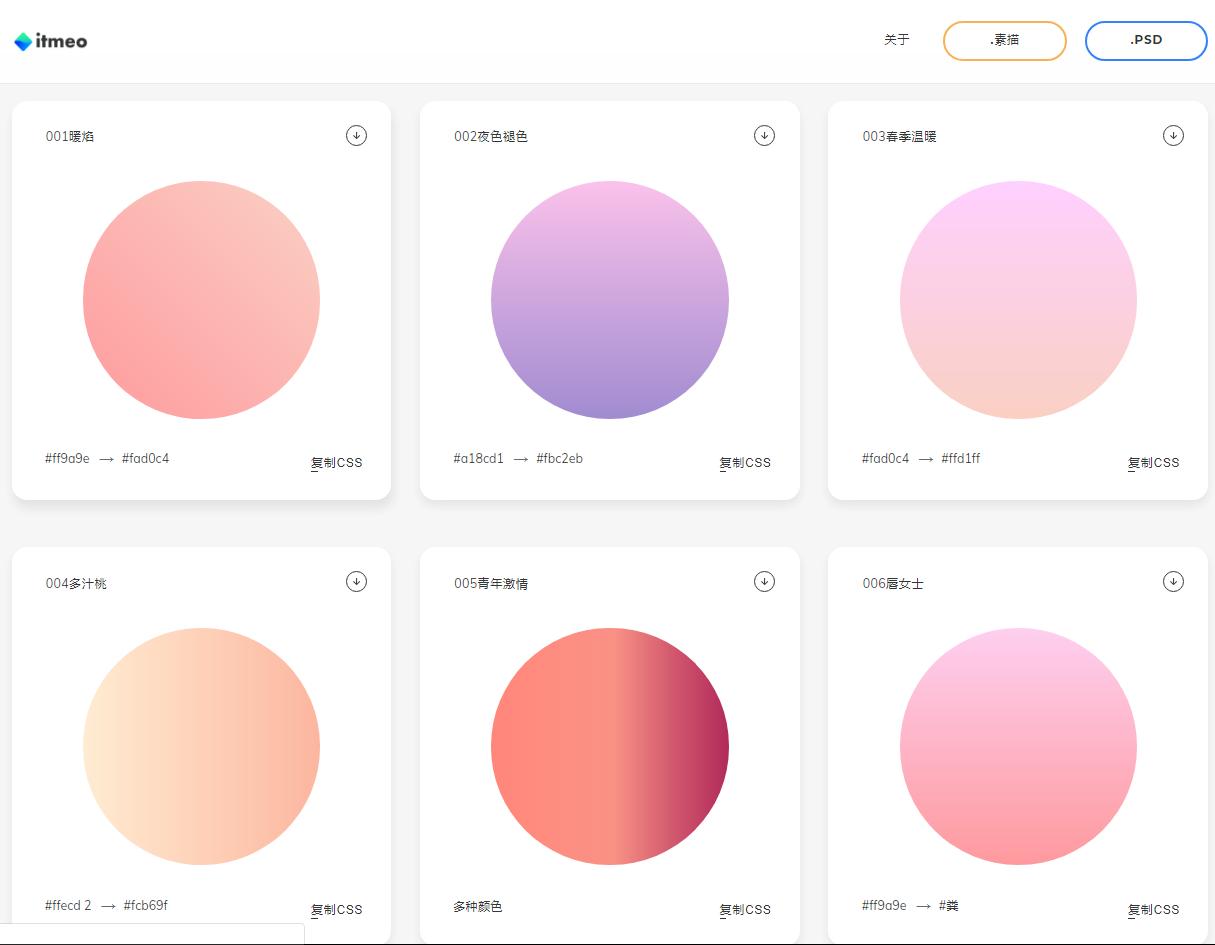Screen dimensions: 1215x945
Task: Select the 005青年激情 red gradient circle
Action: (609, 746)
